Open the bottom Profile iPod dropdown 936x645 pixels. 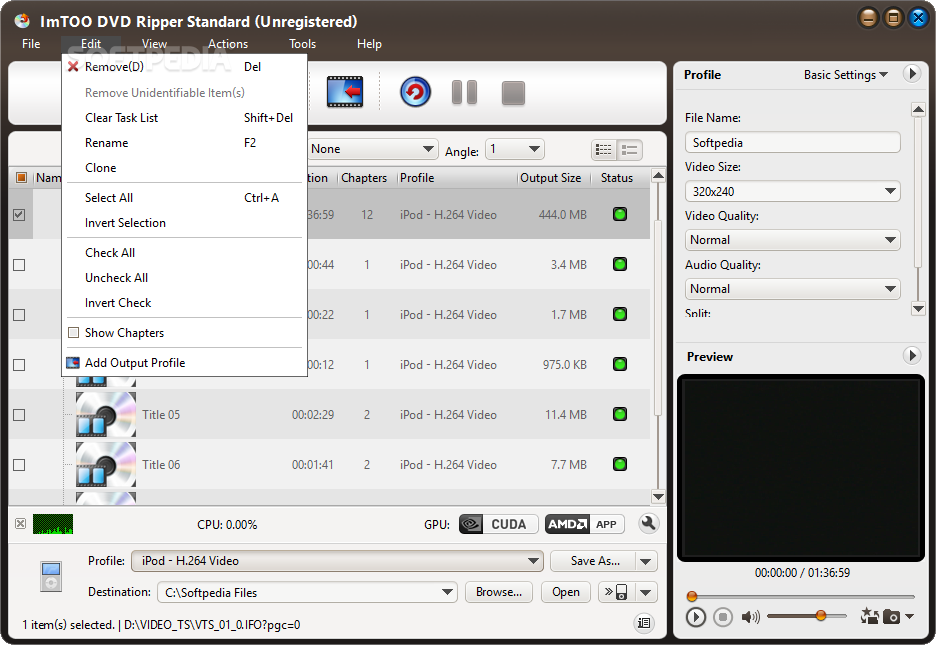337,561
